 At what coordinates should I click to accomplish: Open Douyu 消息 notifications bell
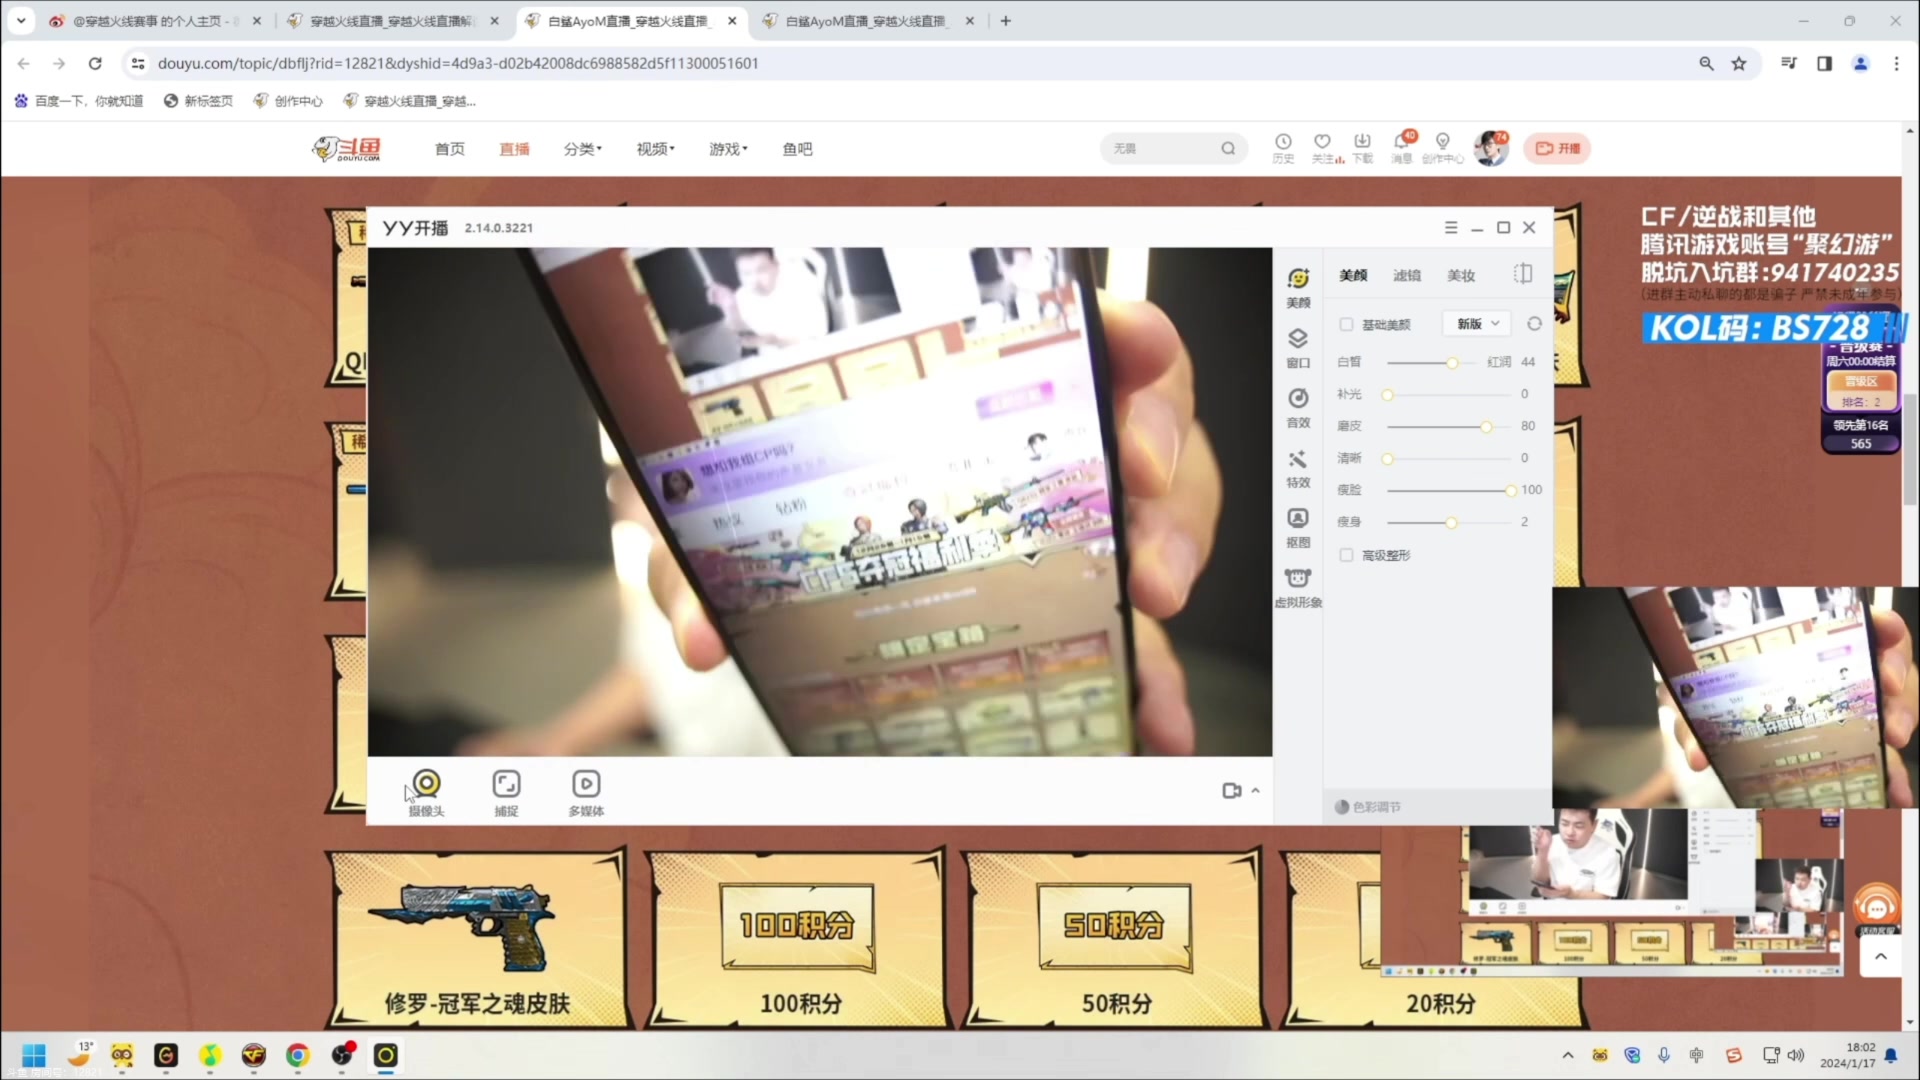pyautogui.click(x=1402, y=148)
